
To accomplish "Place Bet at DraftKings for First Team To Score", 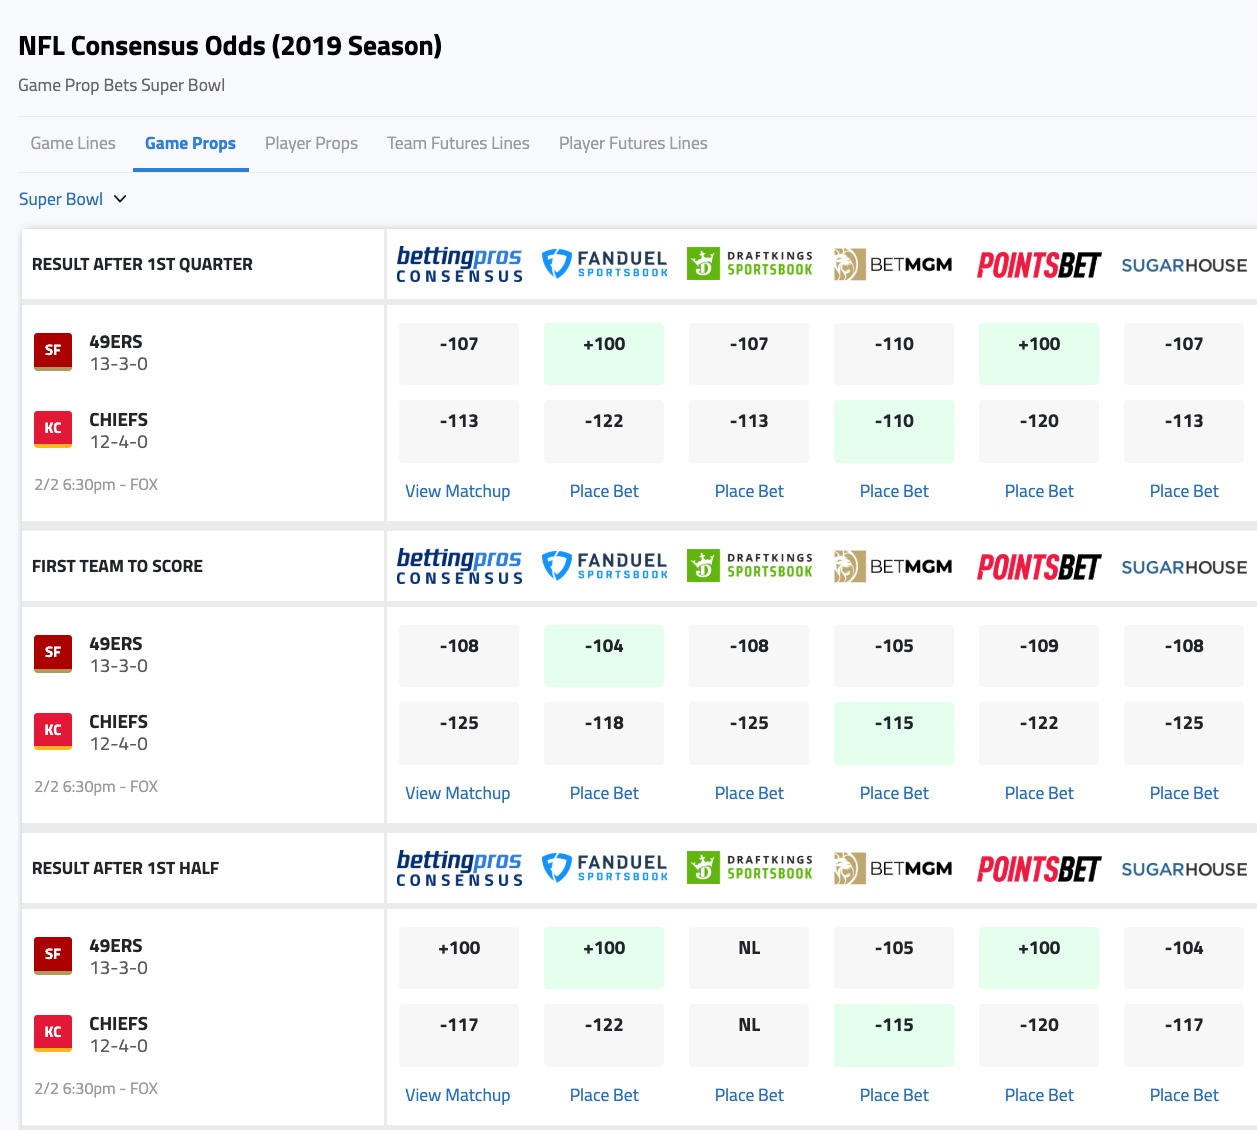I will coord(749,793).
